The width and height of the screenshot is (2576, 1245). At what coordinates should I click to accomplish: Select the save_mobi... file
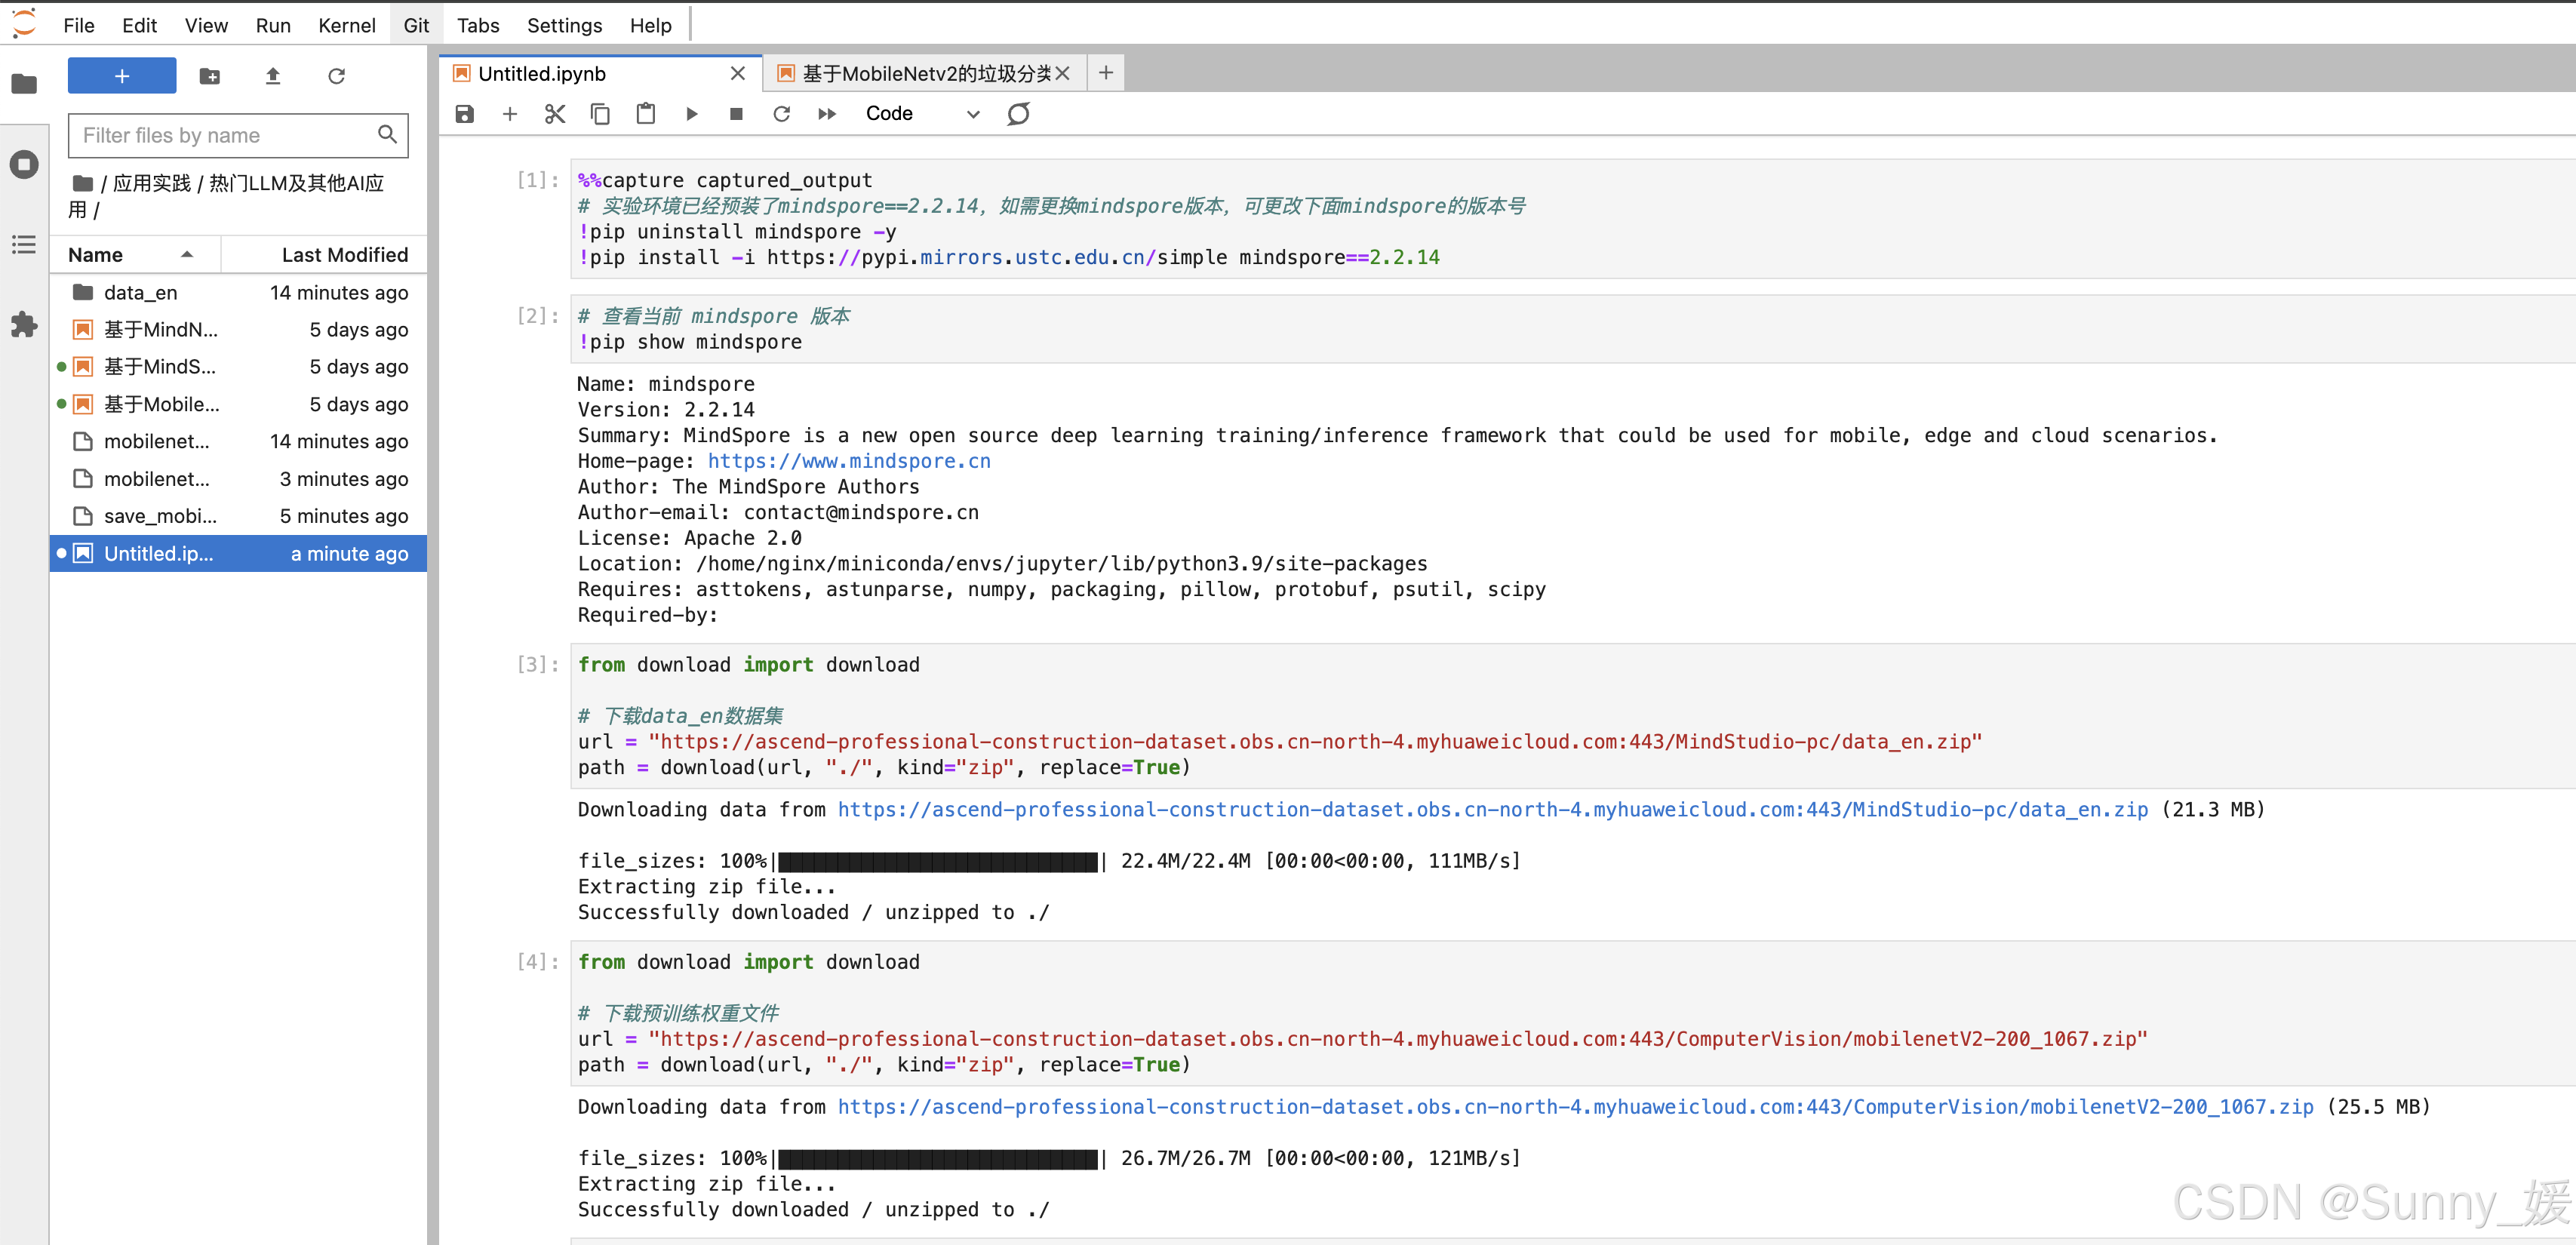click(239, 517)
